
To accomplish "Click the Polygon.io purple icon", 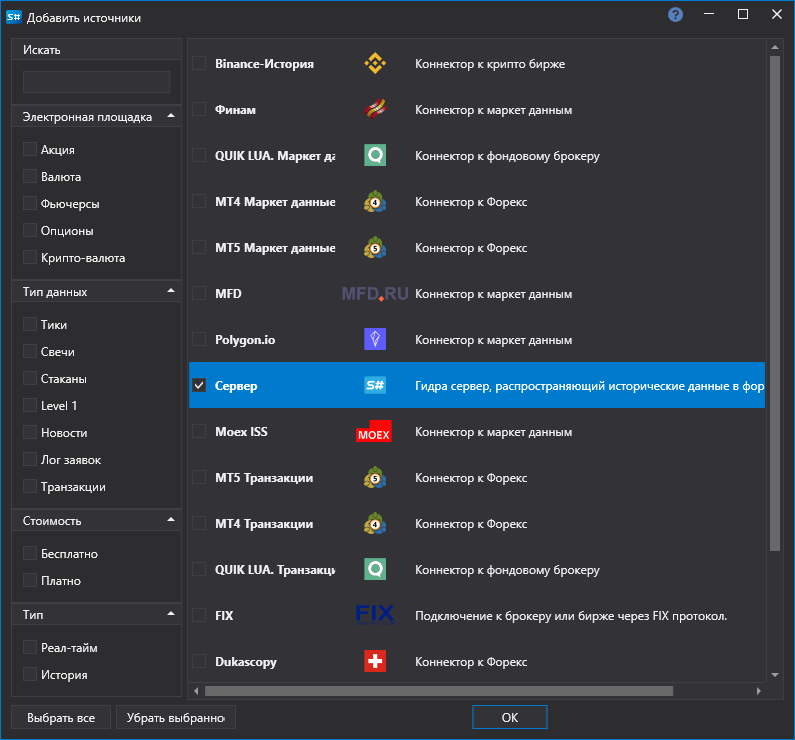I will 375,339.
